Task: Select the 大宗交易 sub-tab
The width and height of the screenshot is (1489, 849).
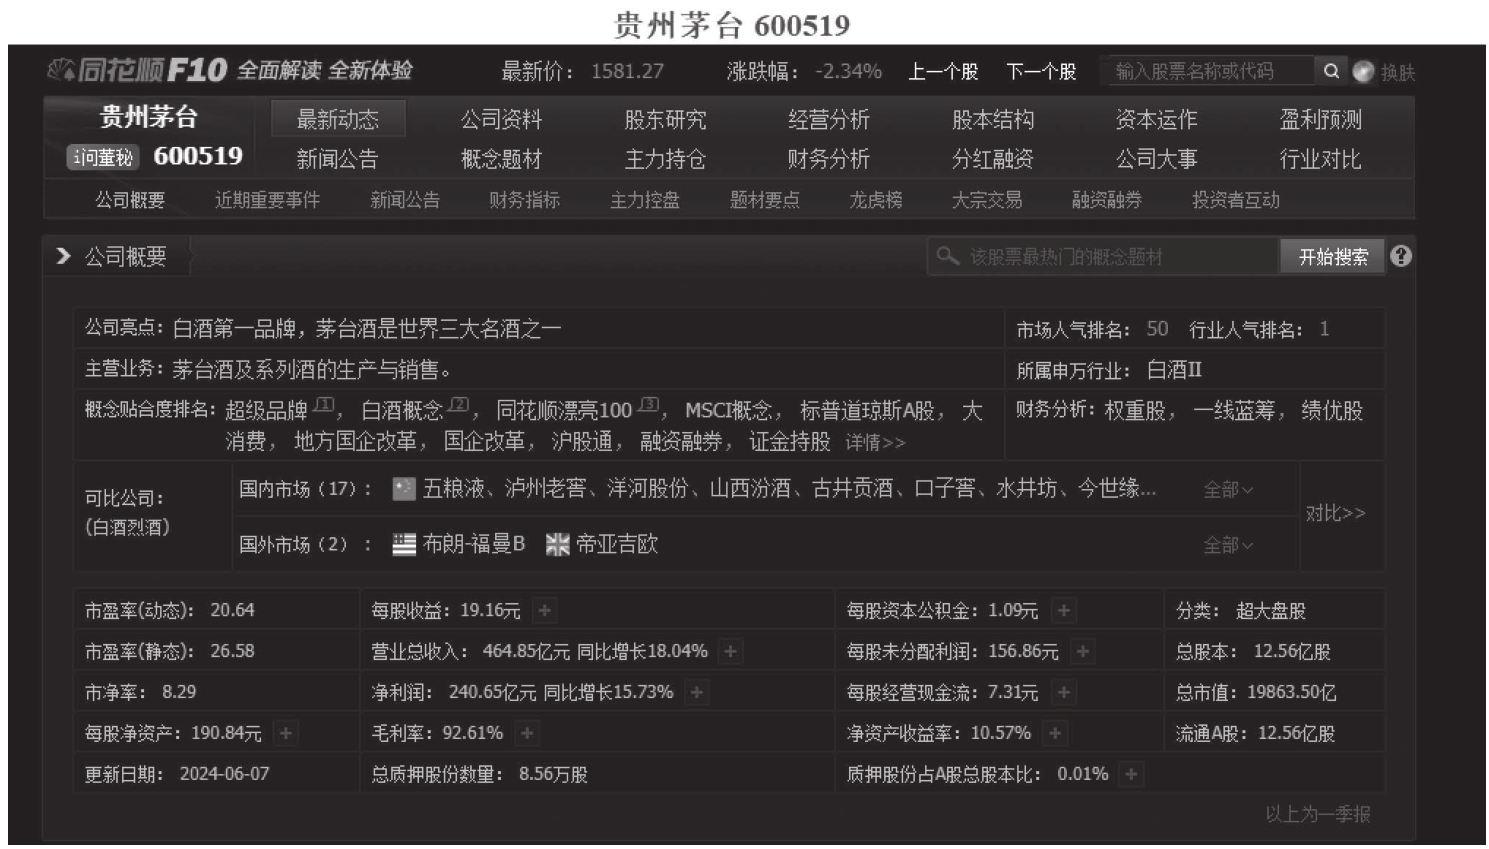Action: (987, 200)
